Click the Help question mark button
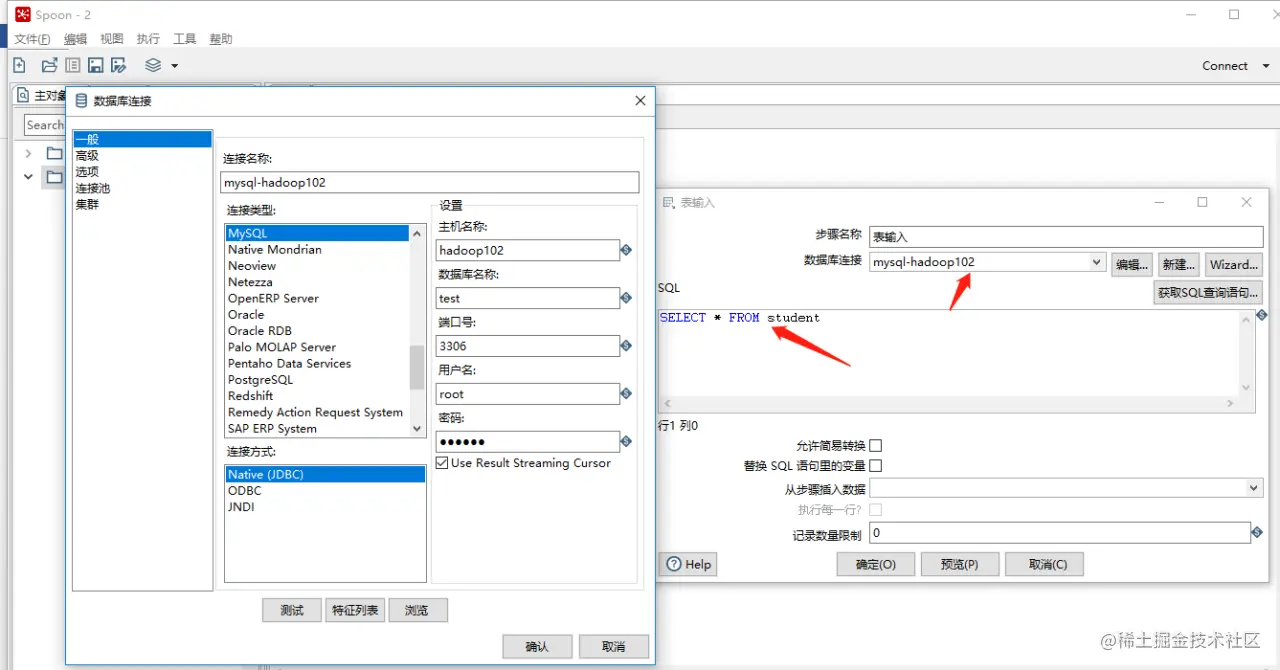Image resolution: width=1280 pixels, height=670 pixels. [689, 564]
